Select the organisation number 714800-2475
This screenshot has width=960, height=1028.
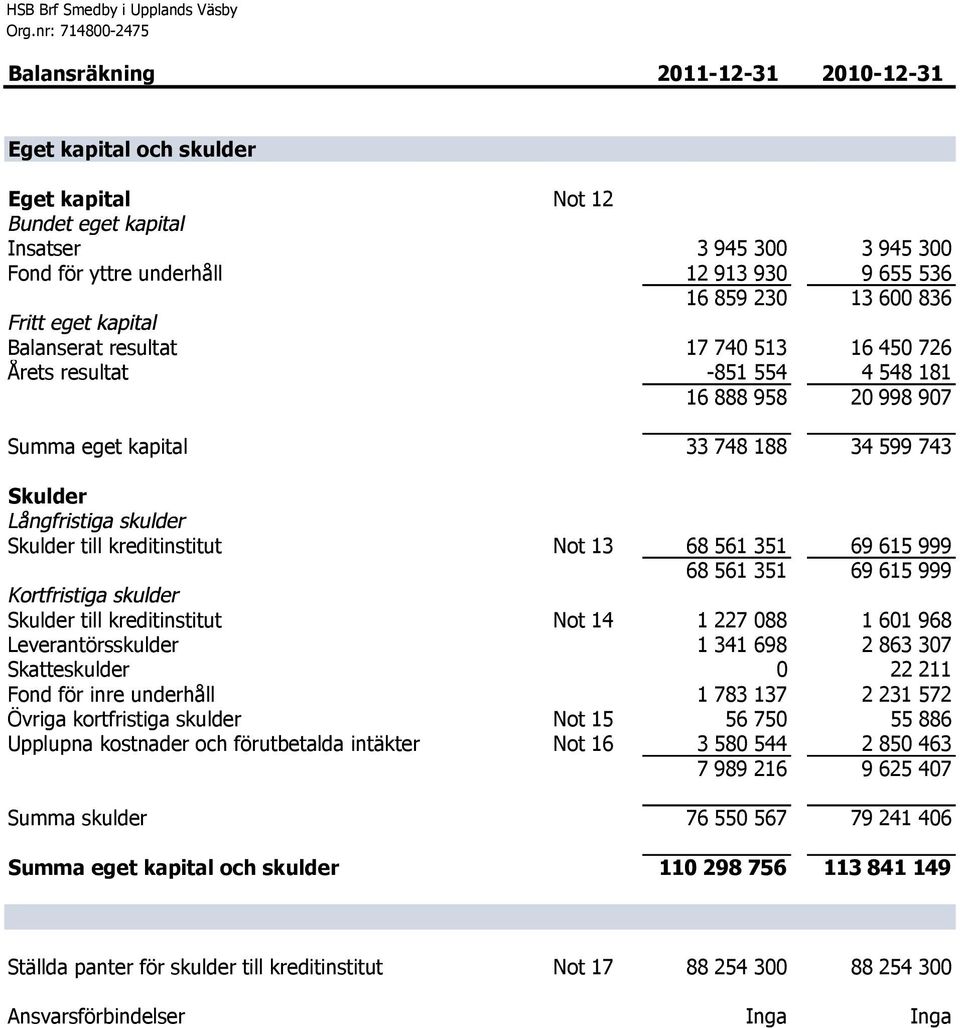tap(104, 31)
